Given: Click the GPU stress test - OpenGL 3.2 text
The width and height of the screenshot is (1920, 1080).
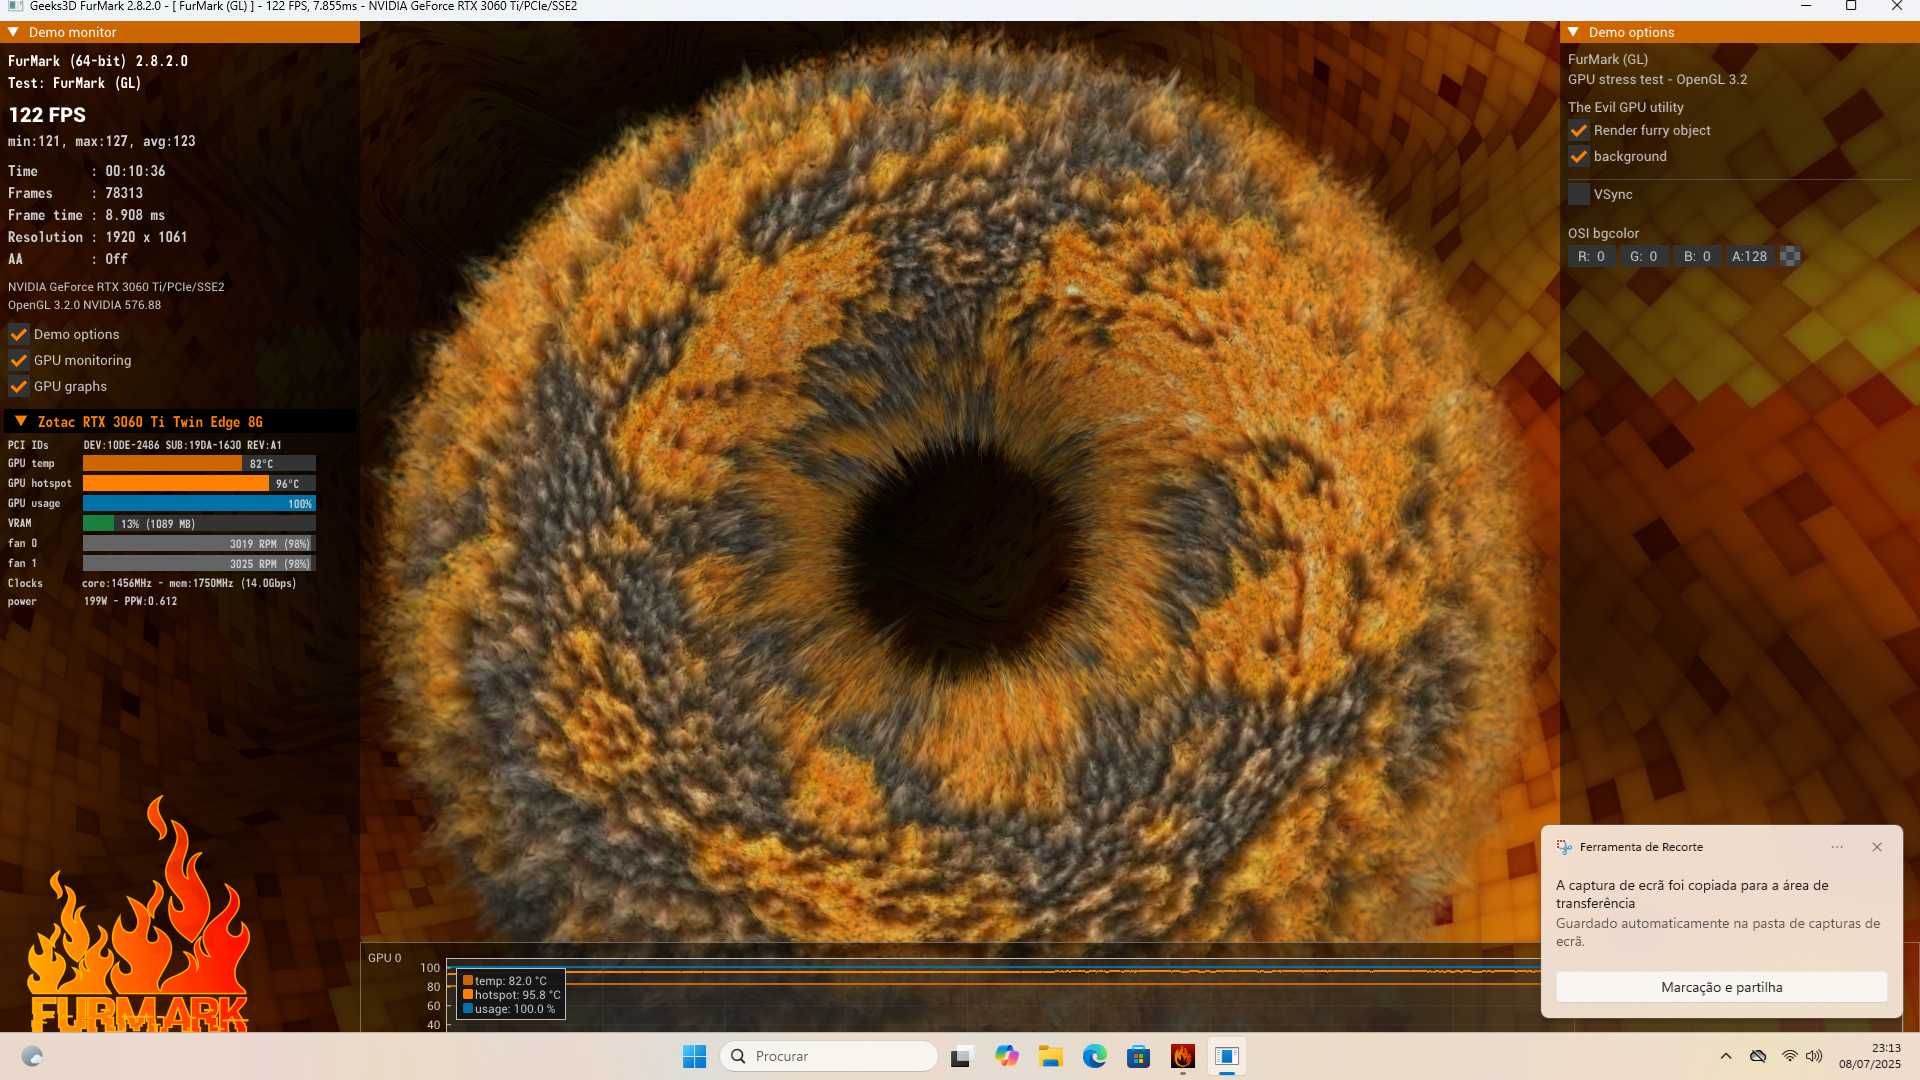Looking at the screenshot, I should coord(1657,79).
